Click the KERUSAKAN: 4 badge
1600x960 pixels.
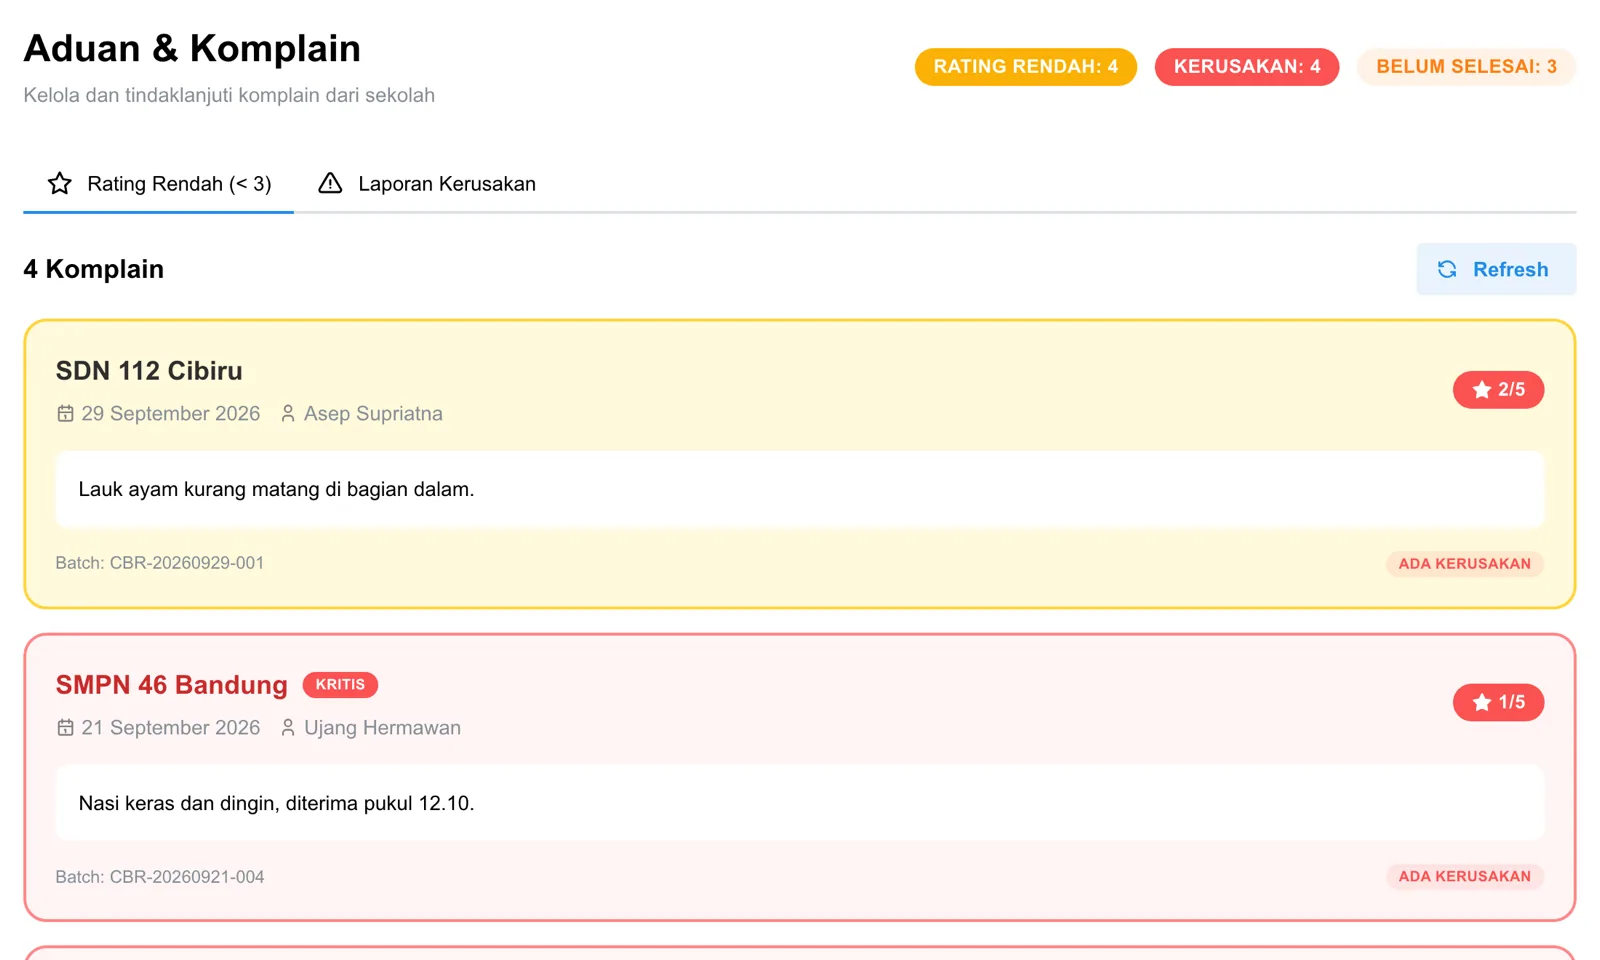tap(1247, 67)
